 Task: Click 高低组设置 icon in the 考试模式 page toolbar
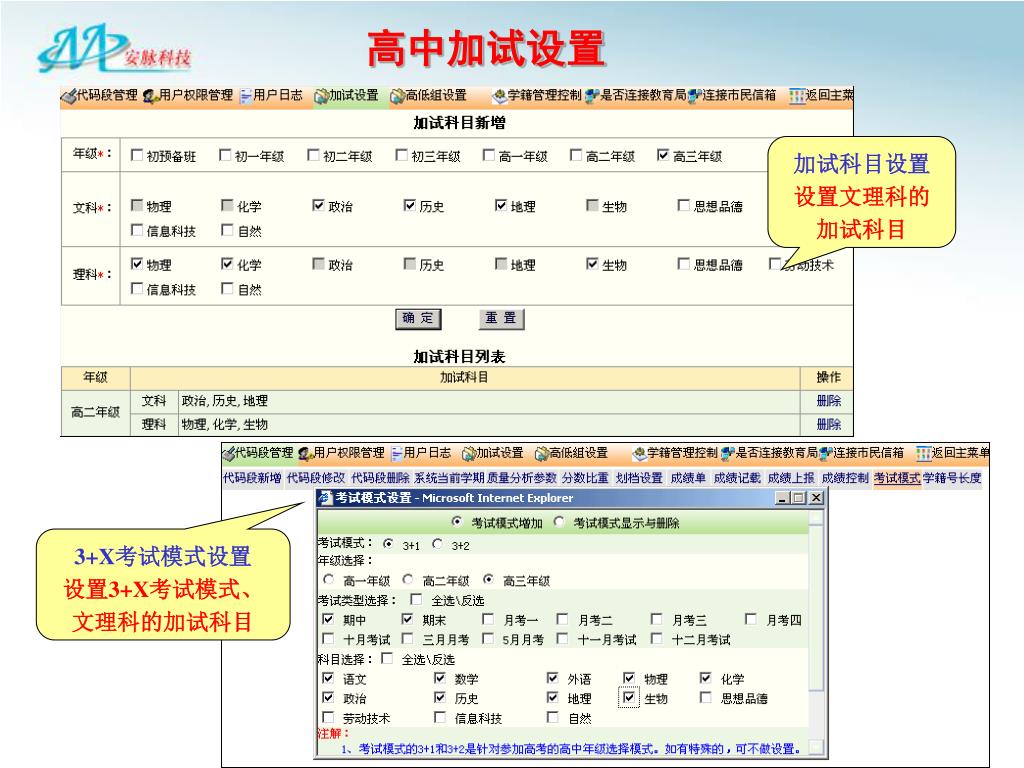pyautogui.click(x=541, y=453)
